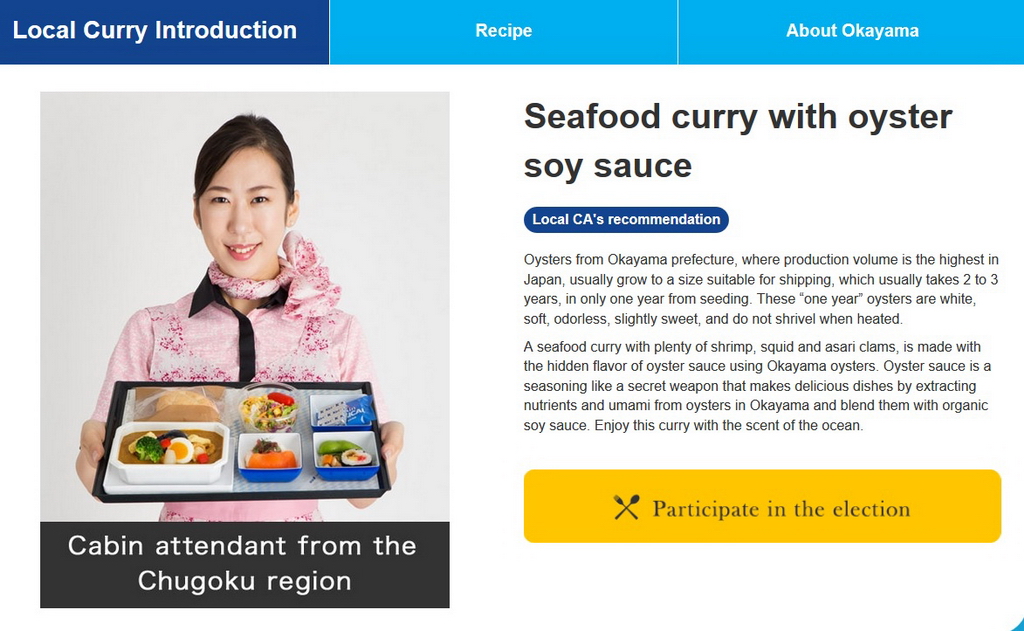1024x631 pixels.
Task: Click the sushi roll dish on the tray
Action: 346,455
